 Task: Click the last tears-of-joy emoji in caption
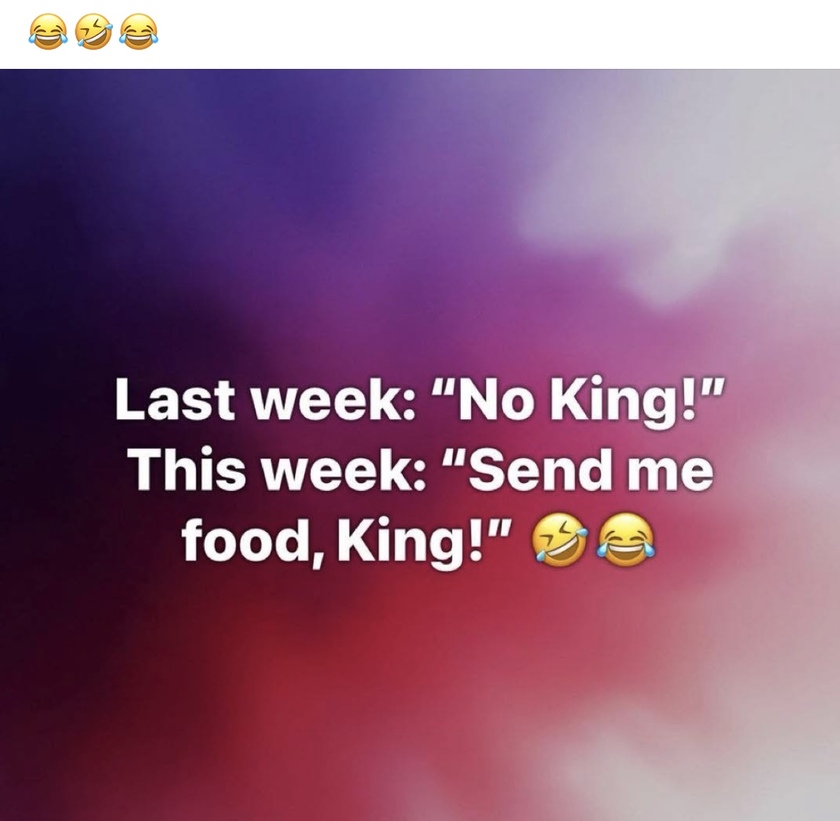pyautogui.click(x=139, y=32)
